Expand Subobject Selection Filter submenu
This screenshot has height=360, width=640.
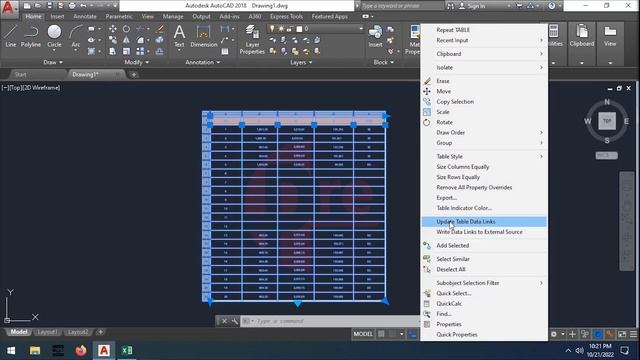point(484,283)
